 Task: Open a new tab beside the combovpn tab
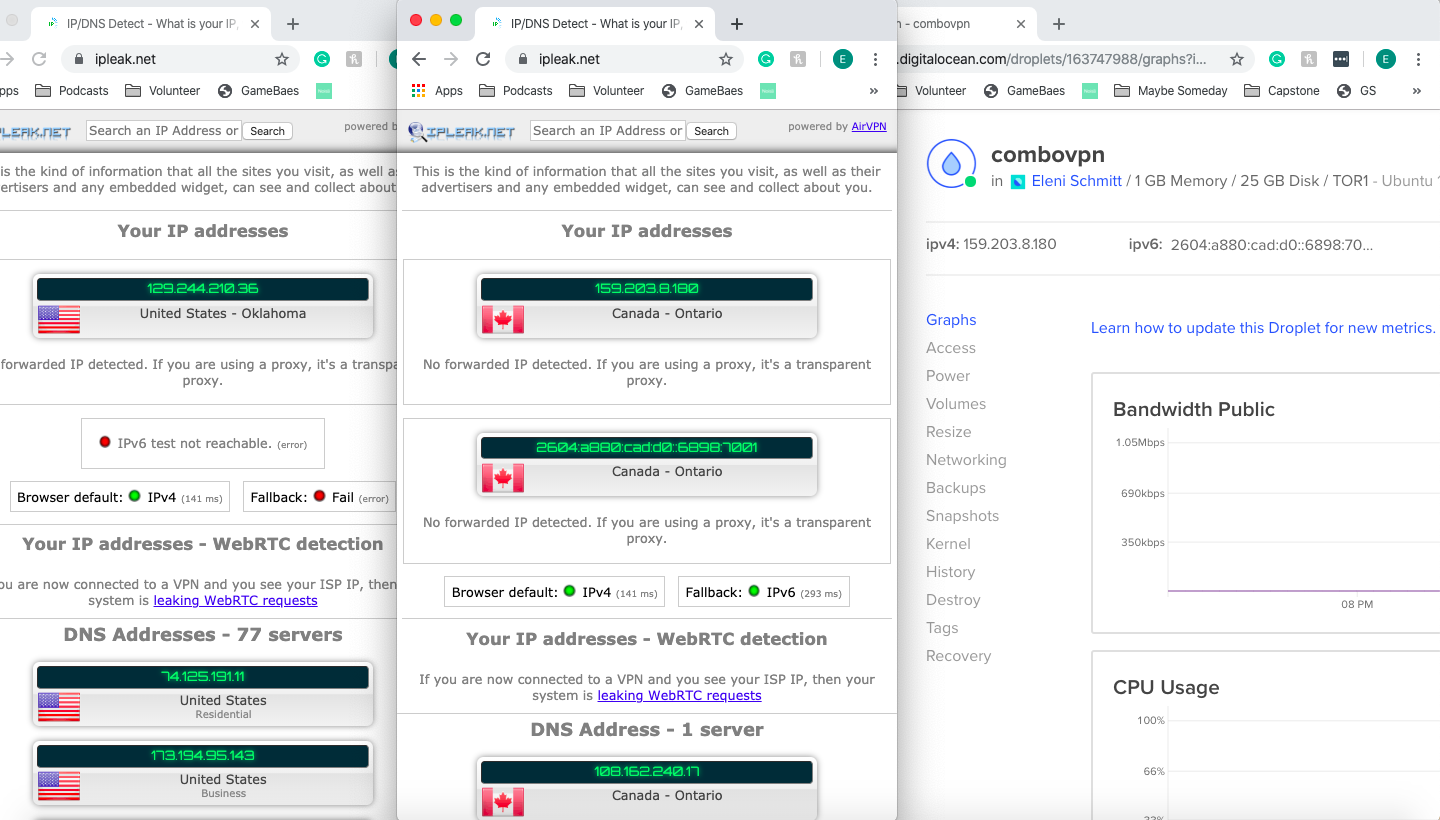pyautogui.click(x=1059, y=24)
